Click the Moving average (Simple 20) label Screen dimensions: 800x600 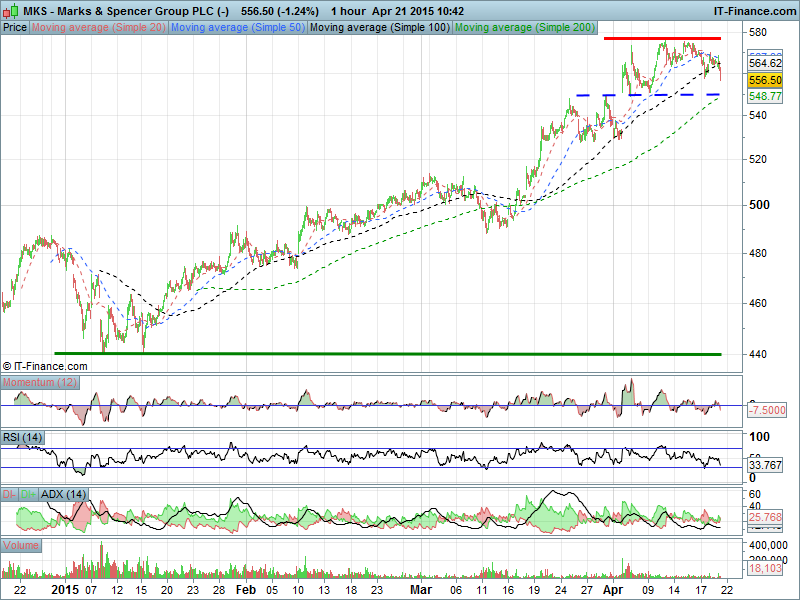pos(98,28)
